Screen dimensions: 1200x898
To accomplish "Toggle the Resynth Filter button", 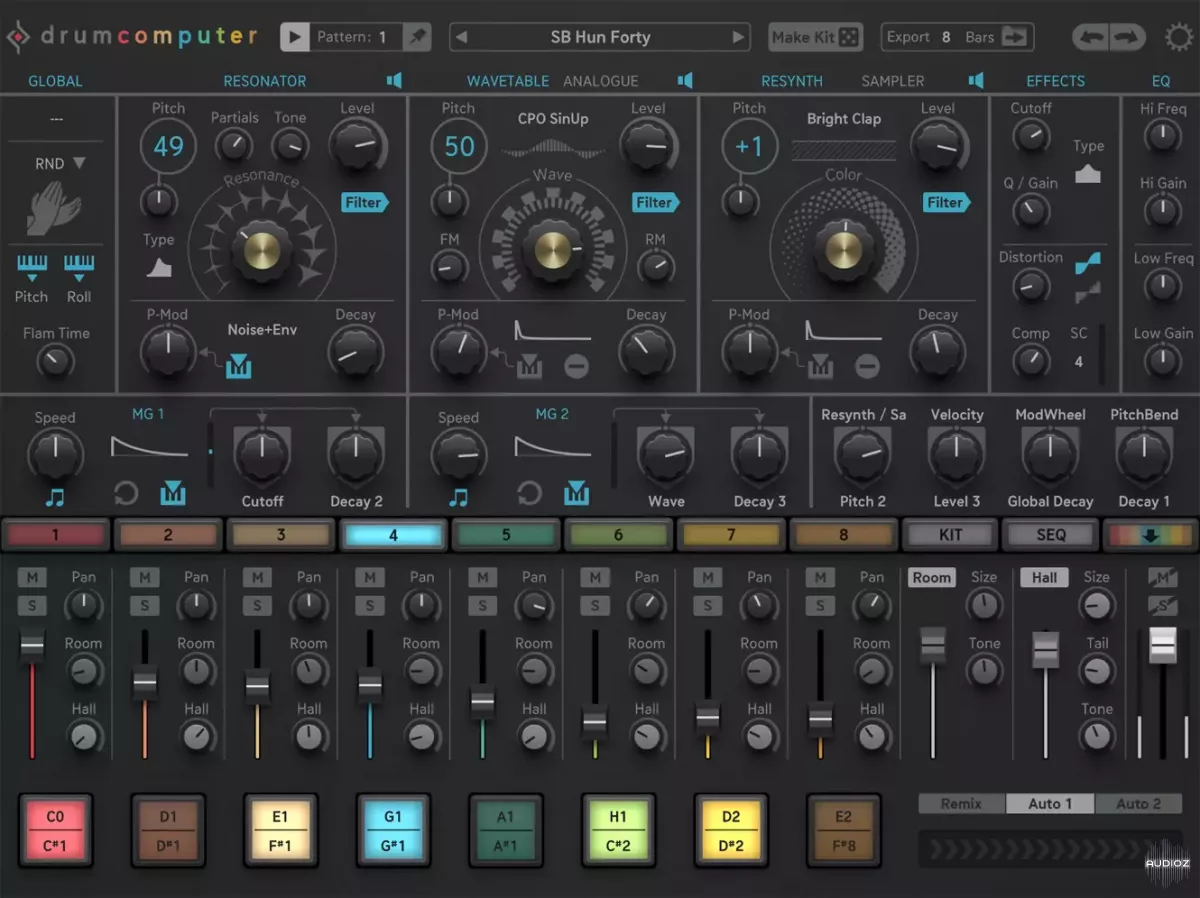I will 946,202.
